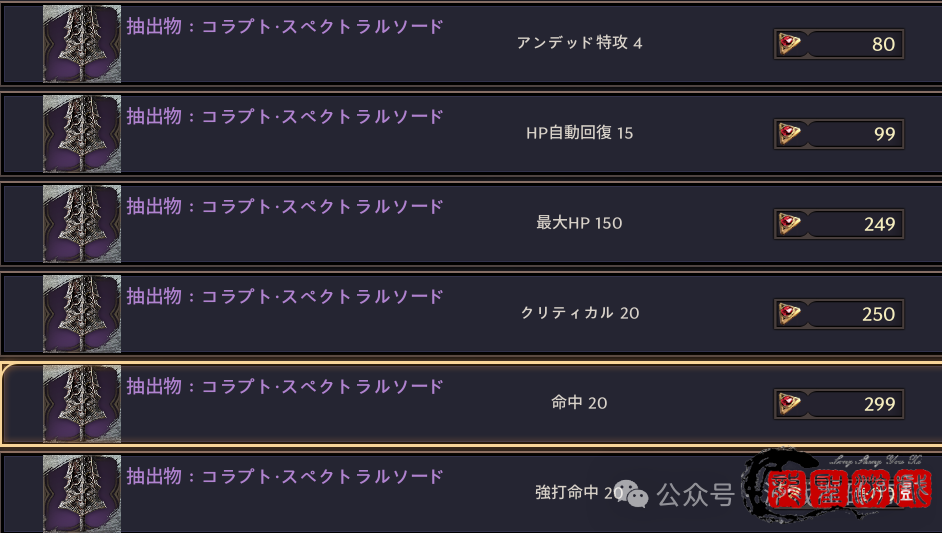
Task: Click the price field showing 249
Action: tap(853, 224)
